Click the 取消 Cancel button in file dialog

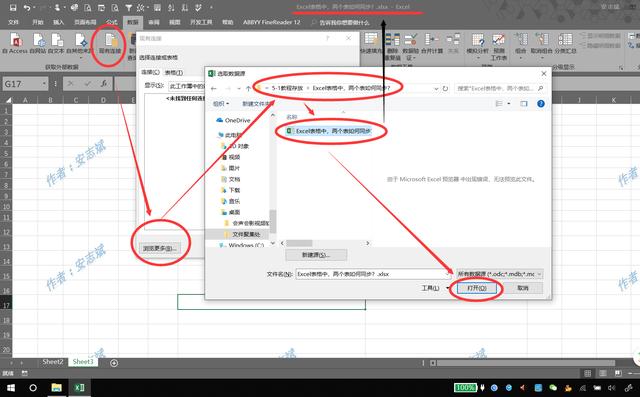click(523, 288)
